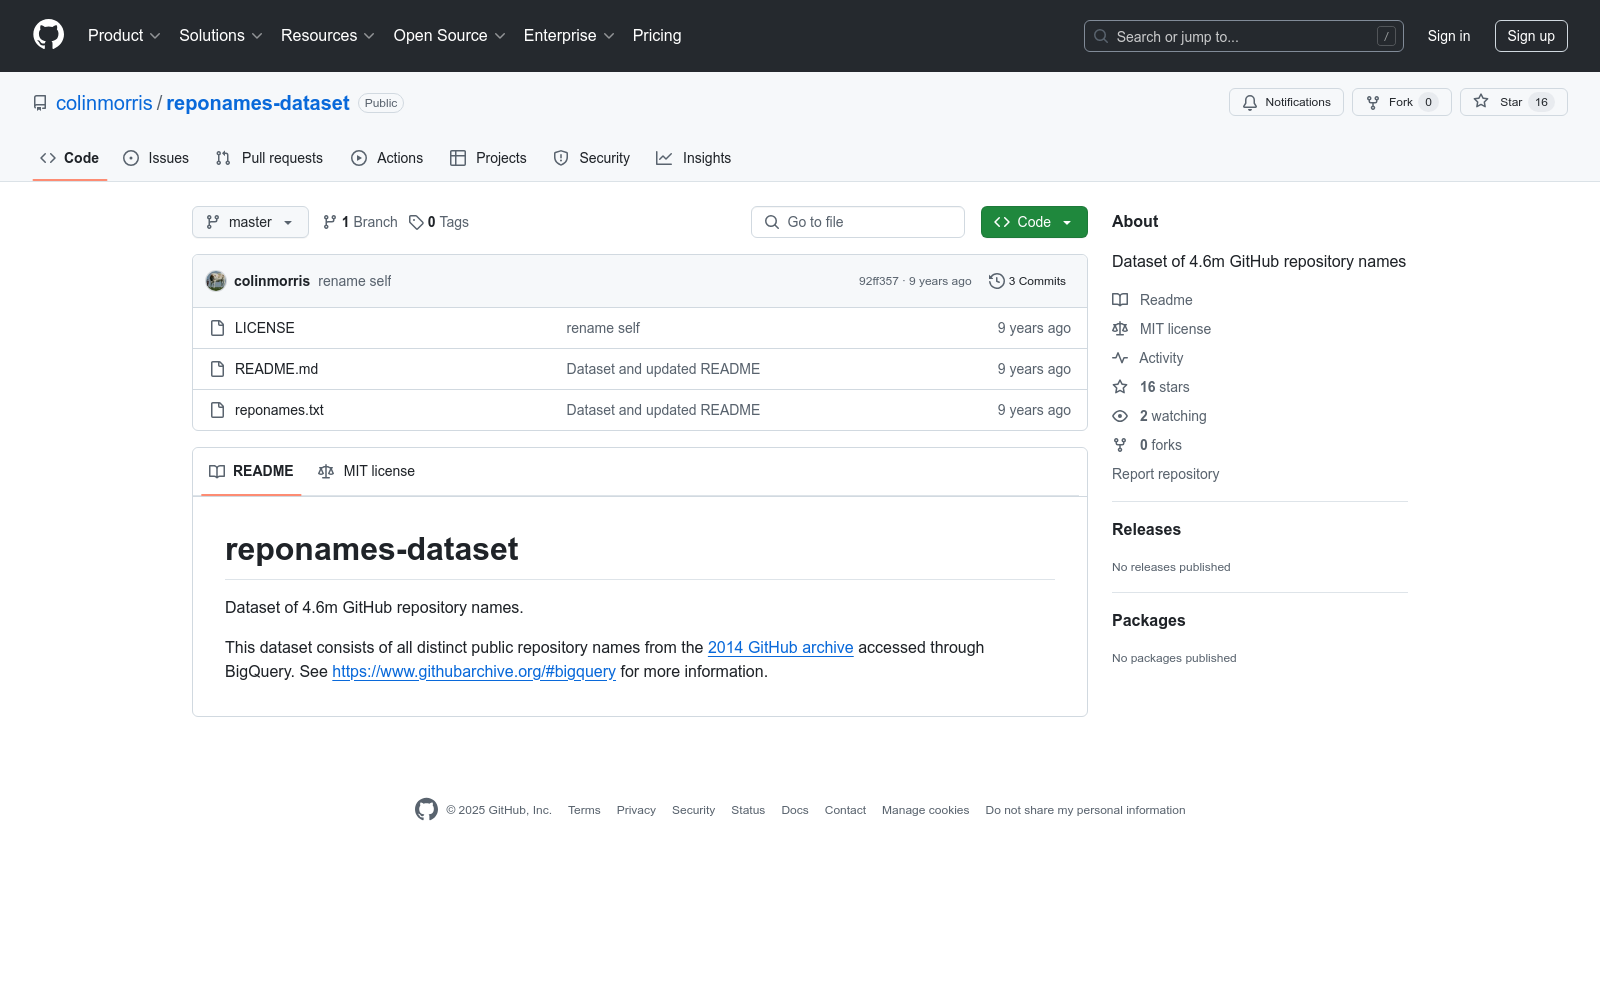
Task: Click the Contact footer link
Action: click(845, 810)
